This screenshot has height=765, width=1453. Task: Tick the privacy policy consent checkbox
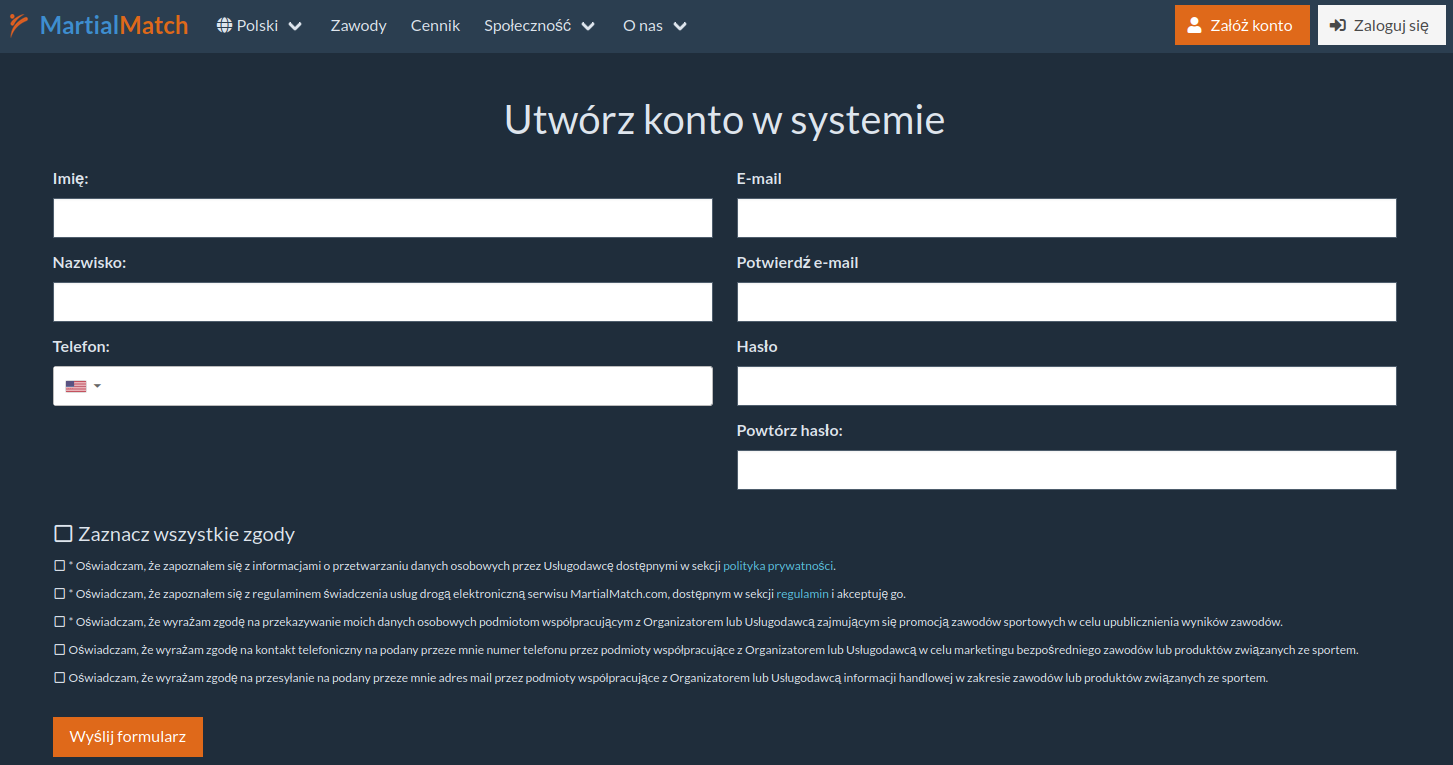(x=59, y=566)
